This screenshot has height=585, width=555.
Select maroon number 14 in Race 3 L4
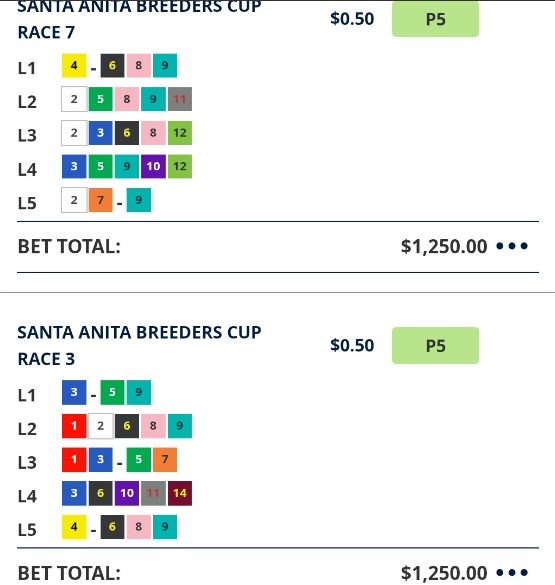point(180,493)
